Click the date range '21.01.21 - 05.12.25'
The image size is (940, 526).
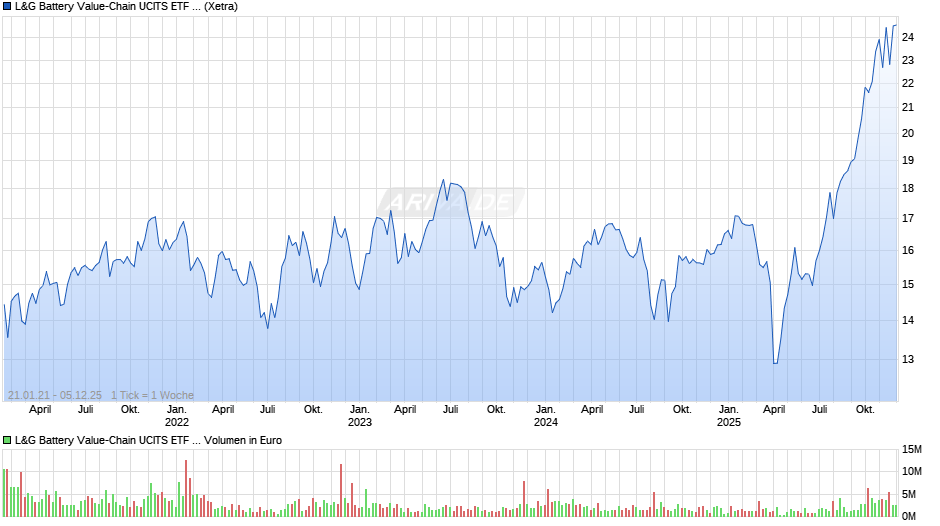(x=55, y=395)
